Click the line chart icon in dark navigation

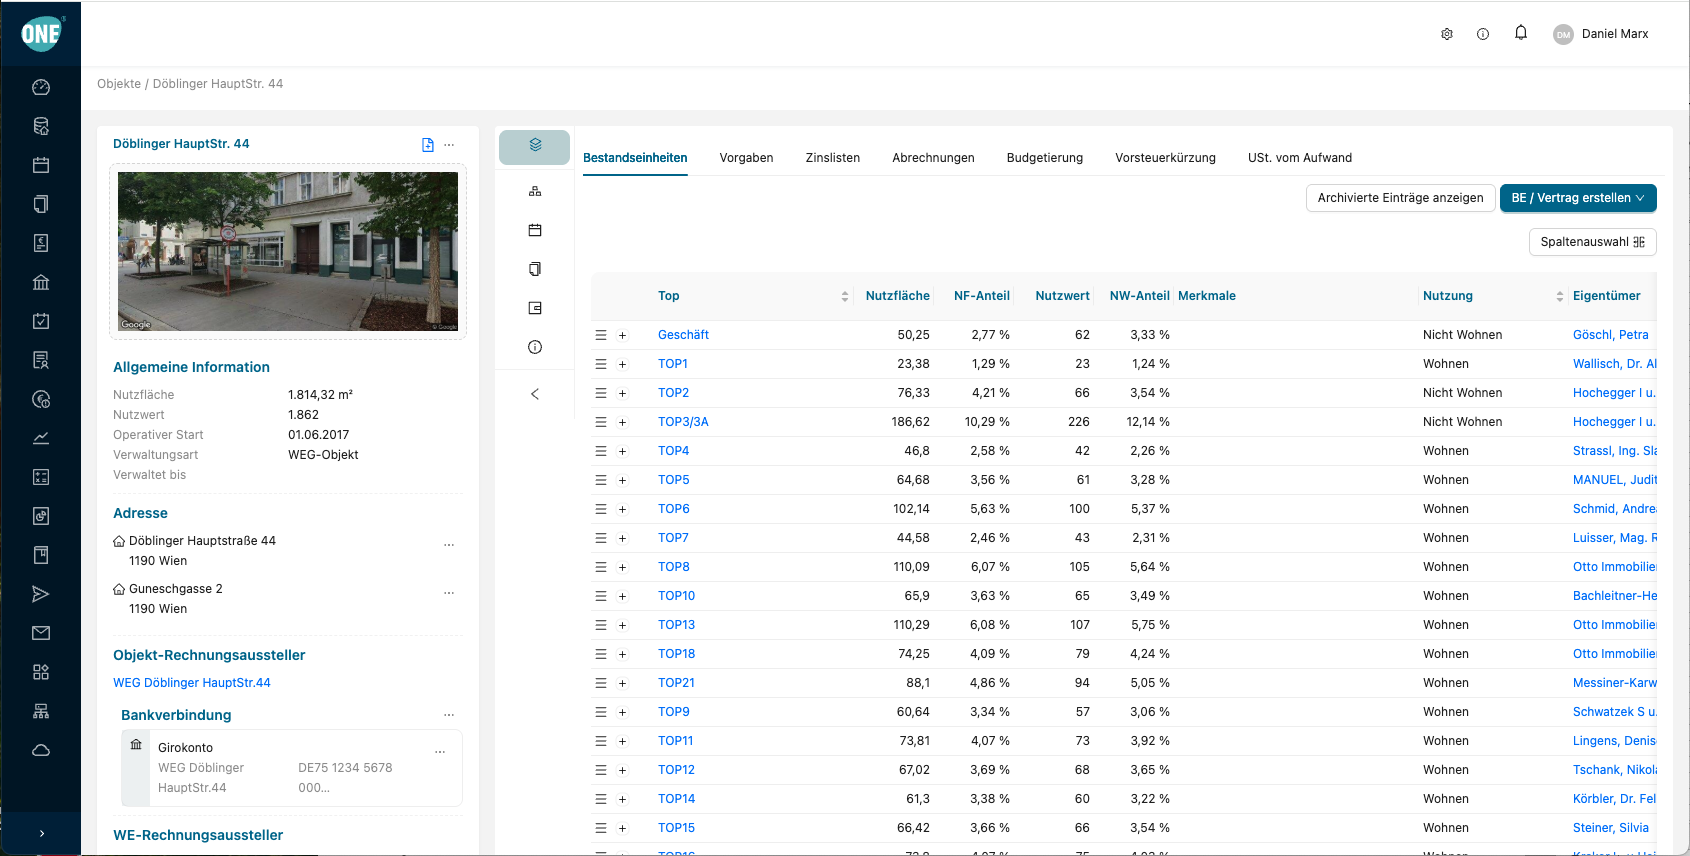click(41, 438)
